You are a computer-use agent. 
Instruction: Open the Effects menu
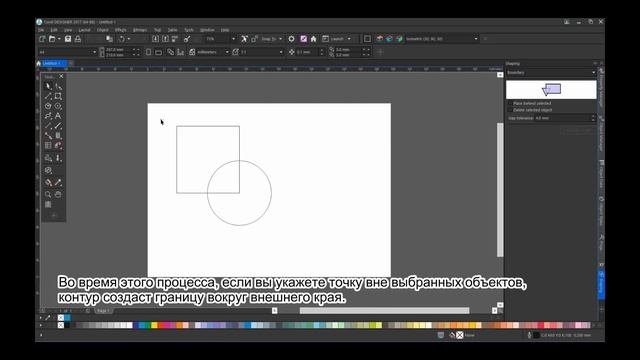[120, 30]
